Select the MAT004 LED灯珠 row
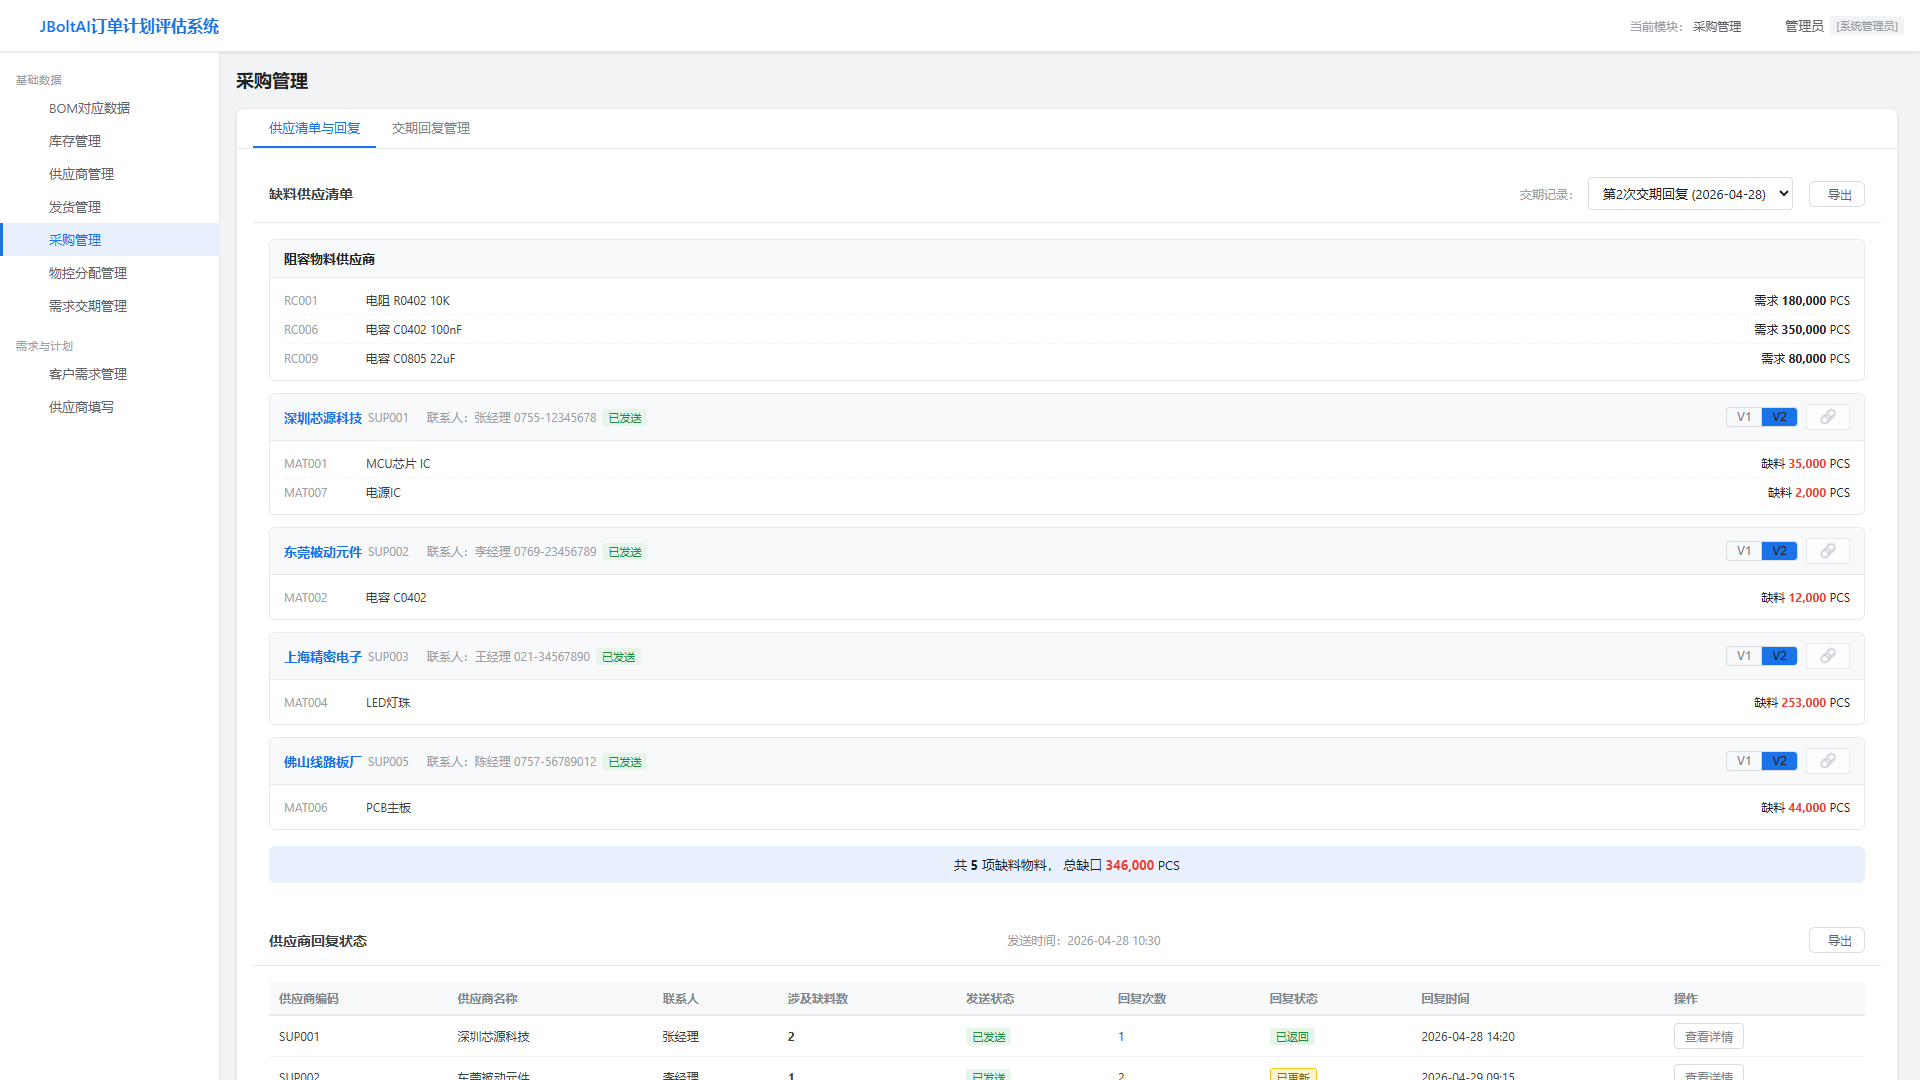 click(x=1066, y=703)
